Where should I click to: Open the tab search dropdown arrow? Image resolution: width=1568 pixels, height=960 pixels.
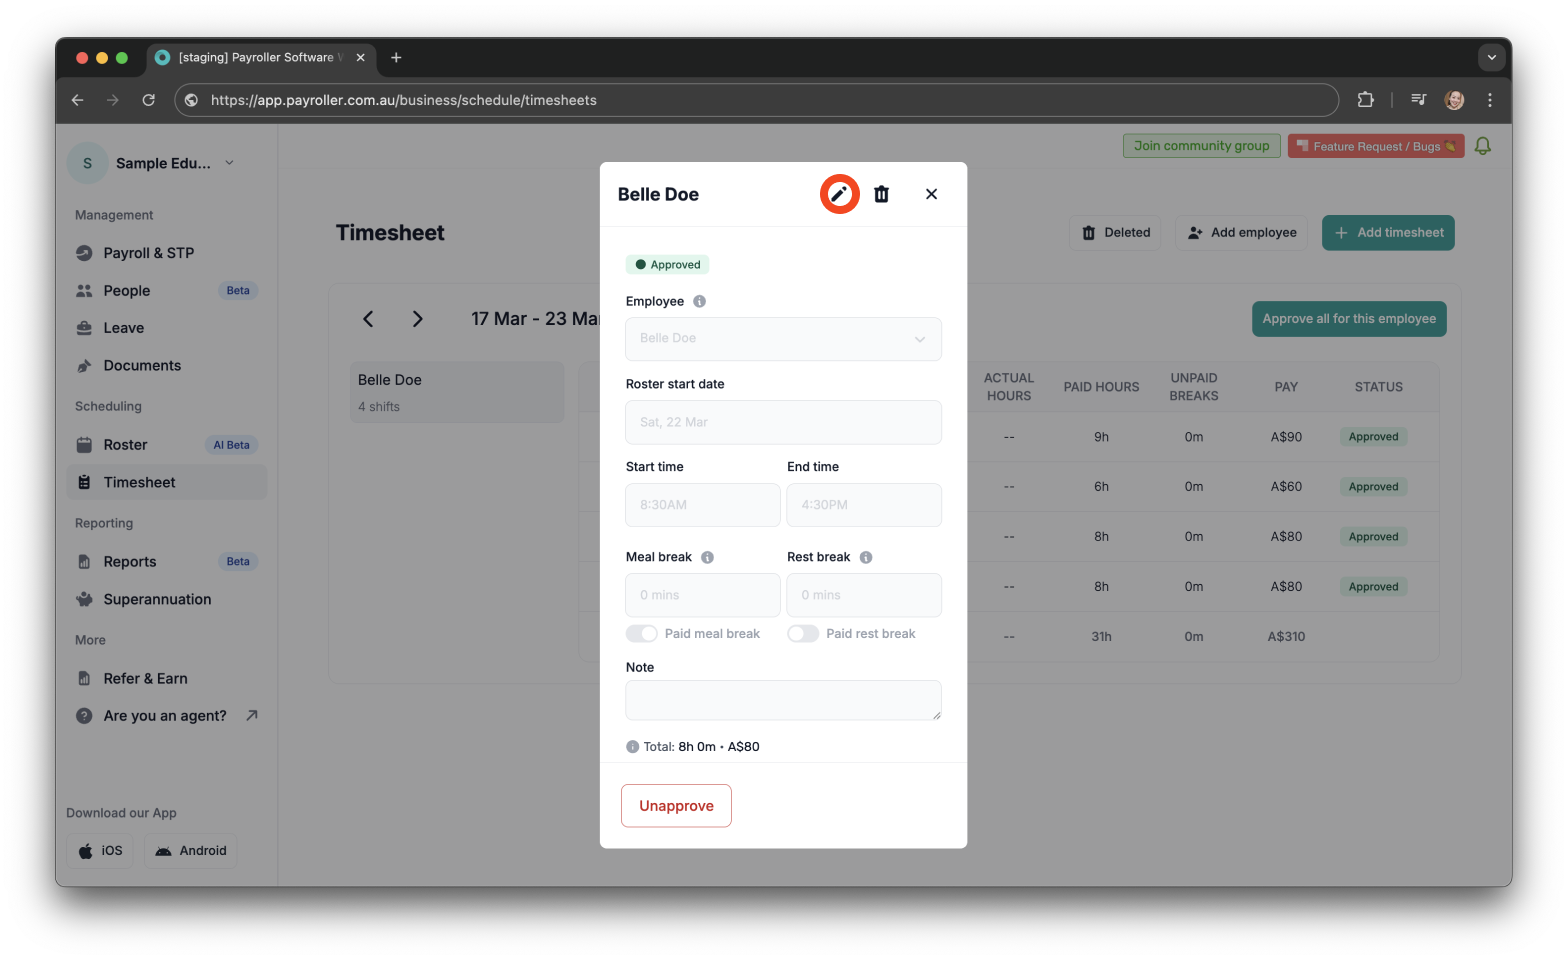click(x=1491, y=58)
